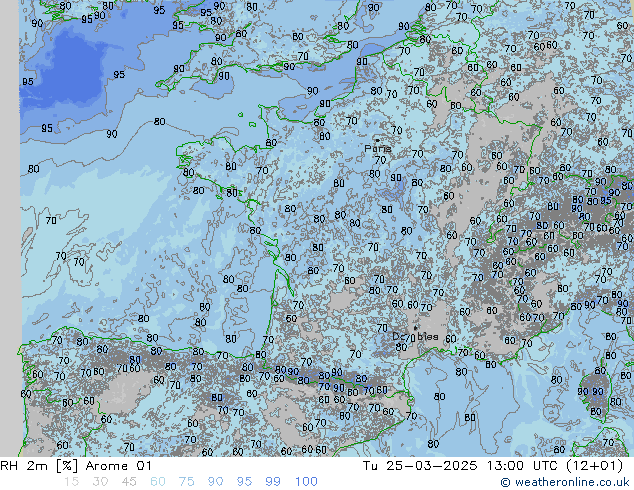Image resolution: width=634 pixels, height=490 pixels.
Task: Select legend value 100
Action: (x=306, y=482)
